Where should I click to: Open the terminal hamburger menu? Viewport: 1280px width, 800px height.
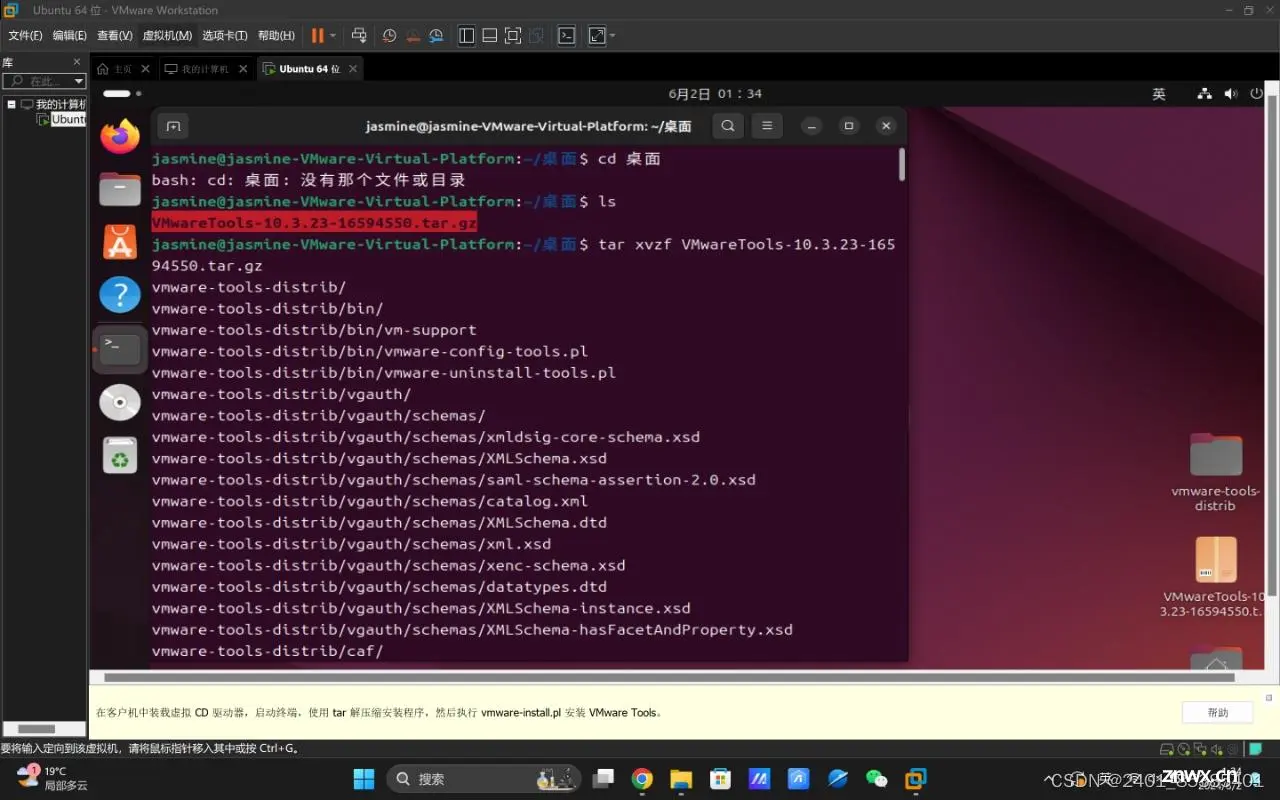(x=767, y=126)
